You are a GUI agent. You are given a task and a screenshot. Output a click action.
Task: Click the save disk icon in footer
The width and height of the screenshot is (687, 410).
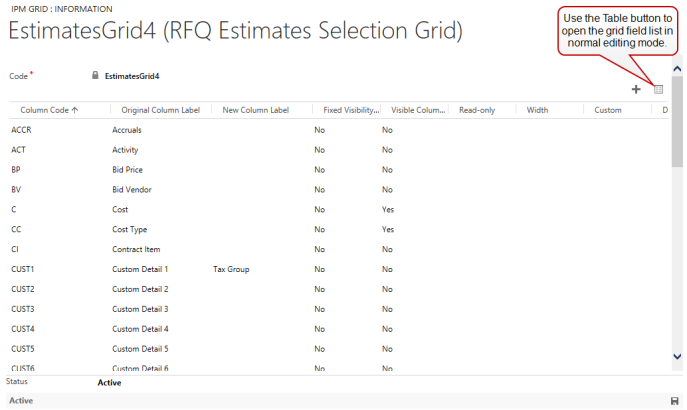tap(674, 400)
